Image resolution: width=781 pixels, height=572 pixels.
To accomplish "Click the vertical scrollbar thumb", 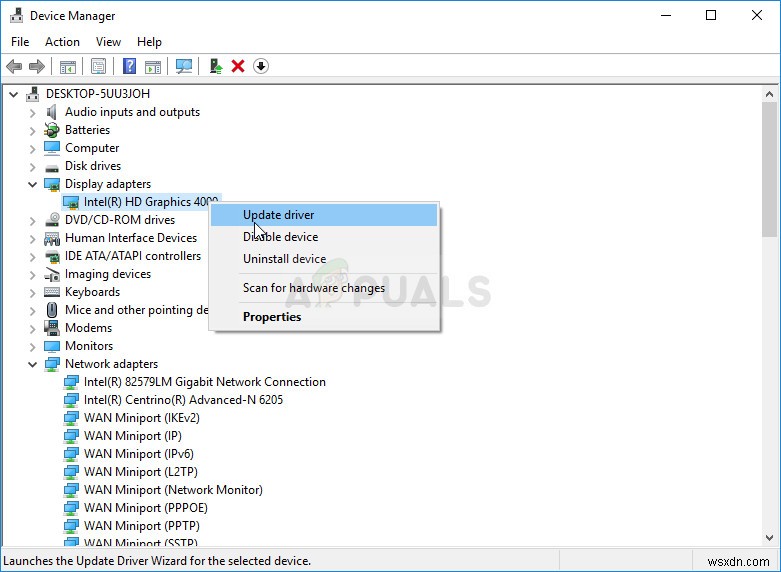I will pos(769,169).
